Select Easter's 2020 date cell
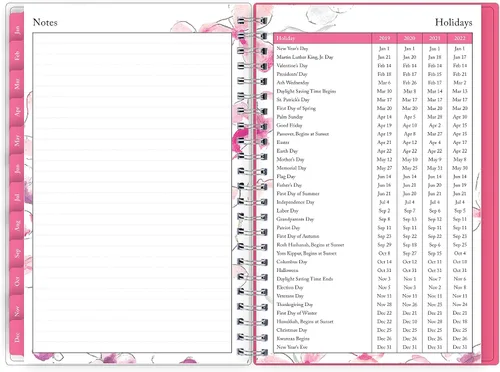 coord(409,142)
